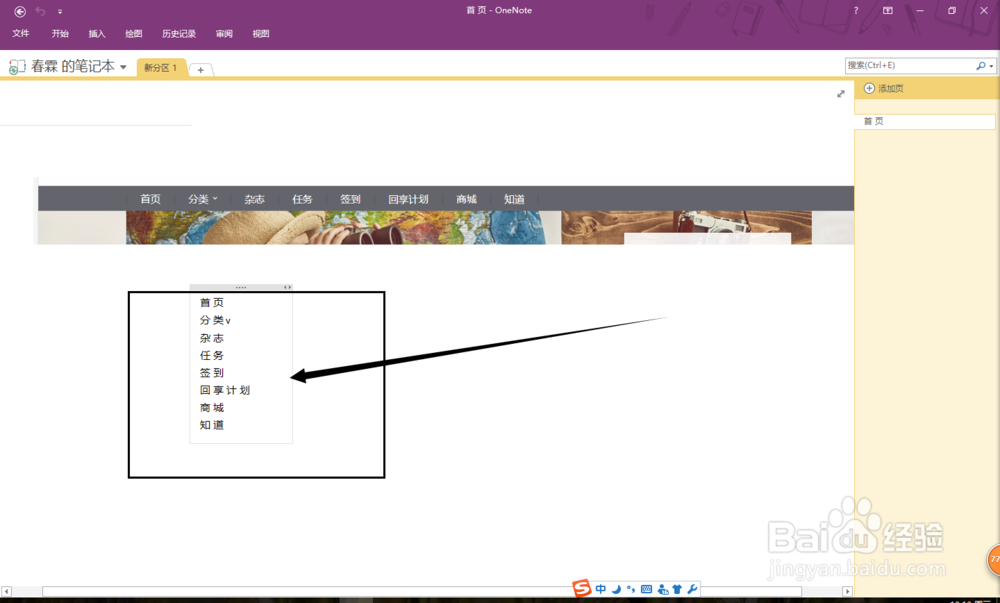Open ribbon display options icon
The width and height of the screenshot is (1000, 603).
click(888, 10)
